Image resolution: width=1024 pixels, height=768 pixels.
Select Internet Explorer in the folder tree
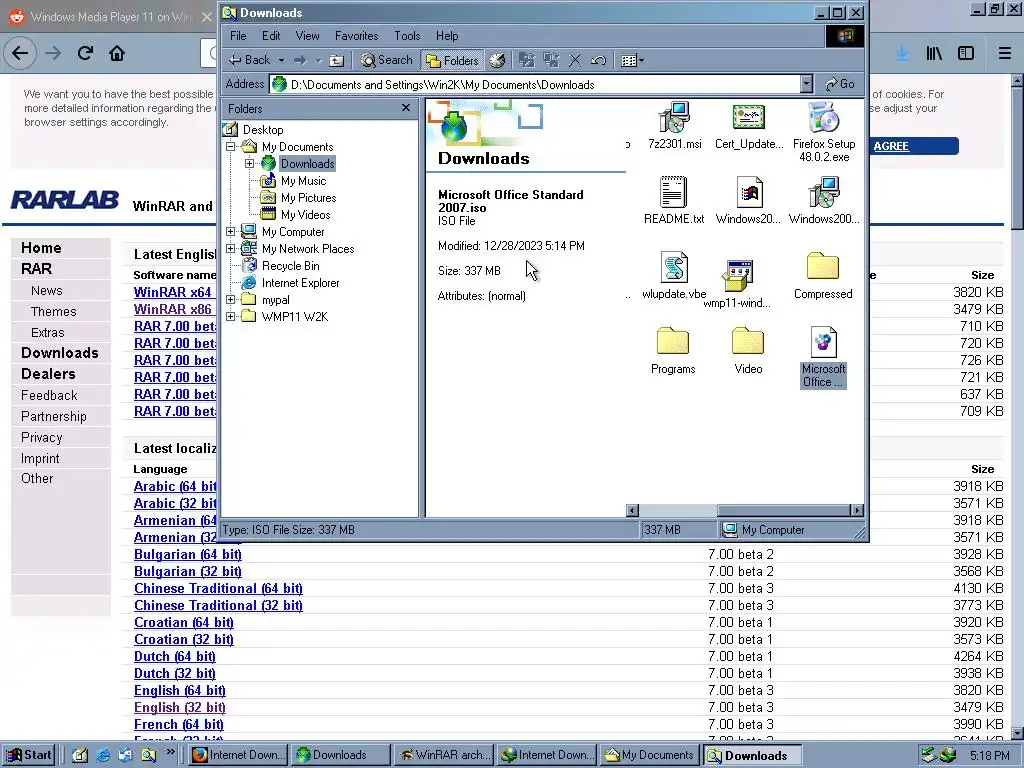(300, 283)
